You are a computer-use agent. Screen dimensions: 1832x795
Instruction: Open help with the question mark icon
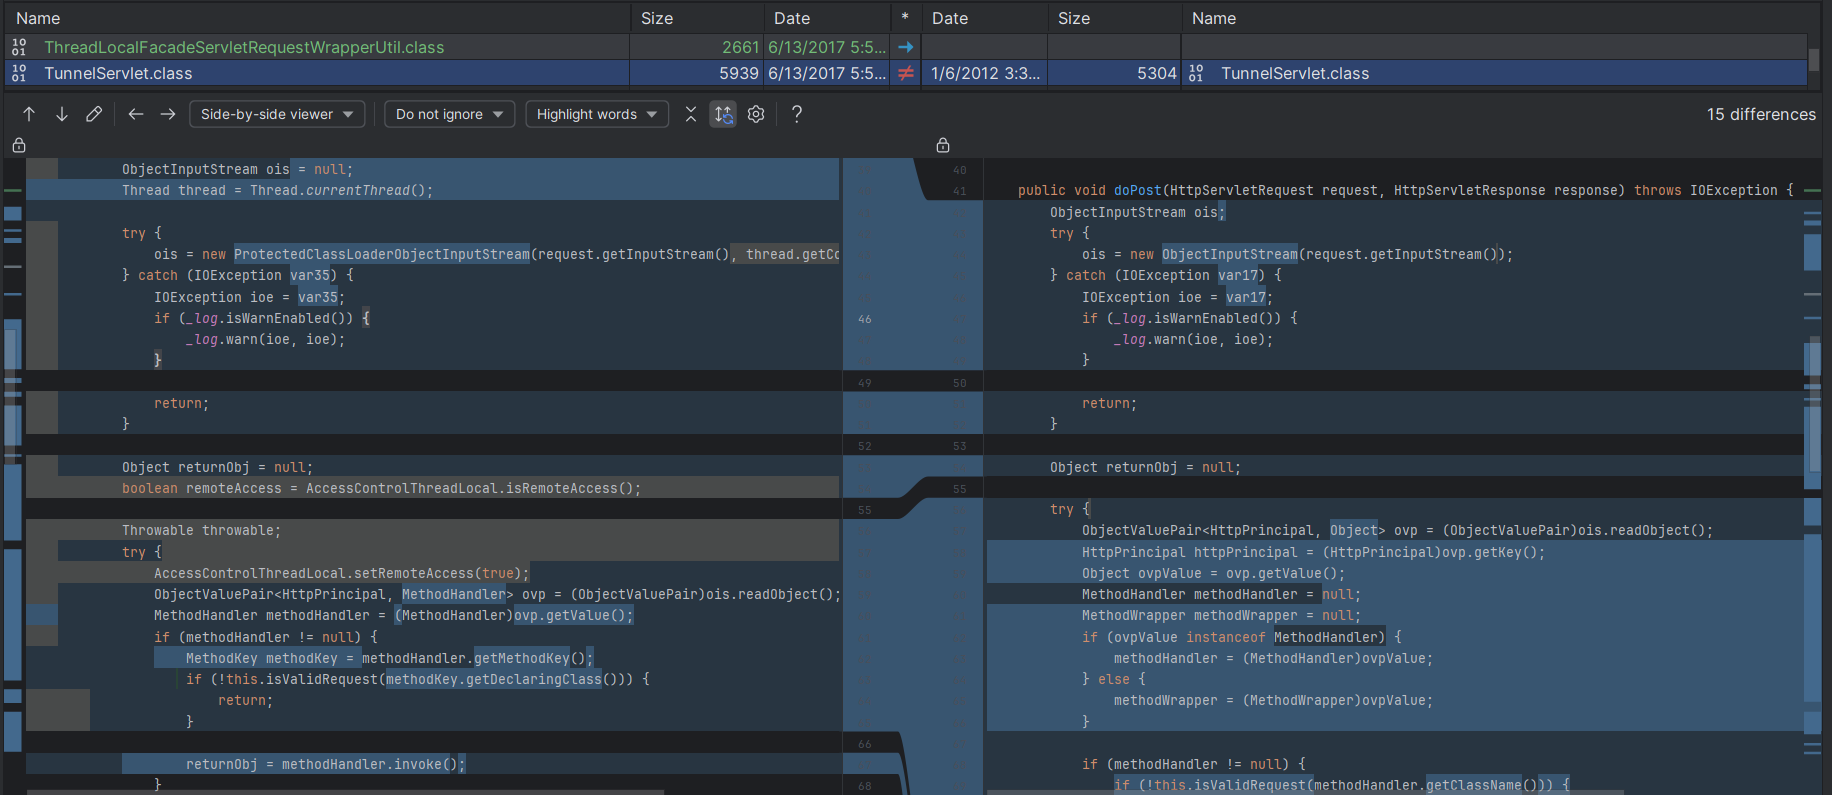coord(797,114)
